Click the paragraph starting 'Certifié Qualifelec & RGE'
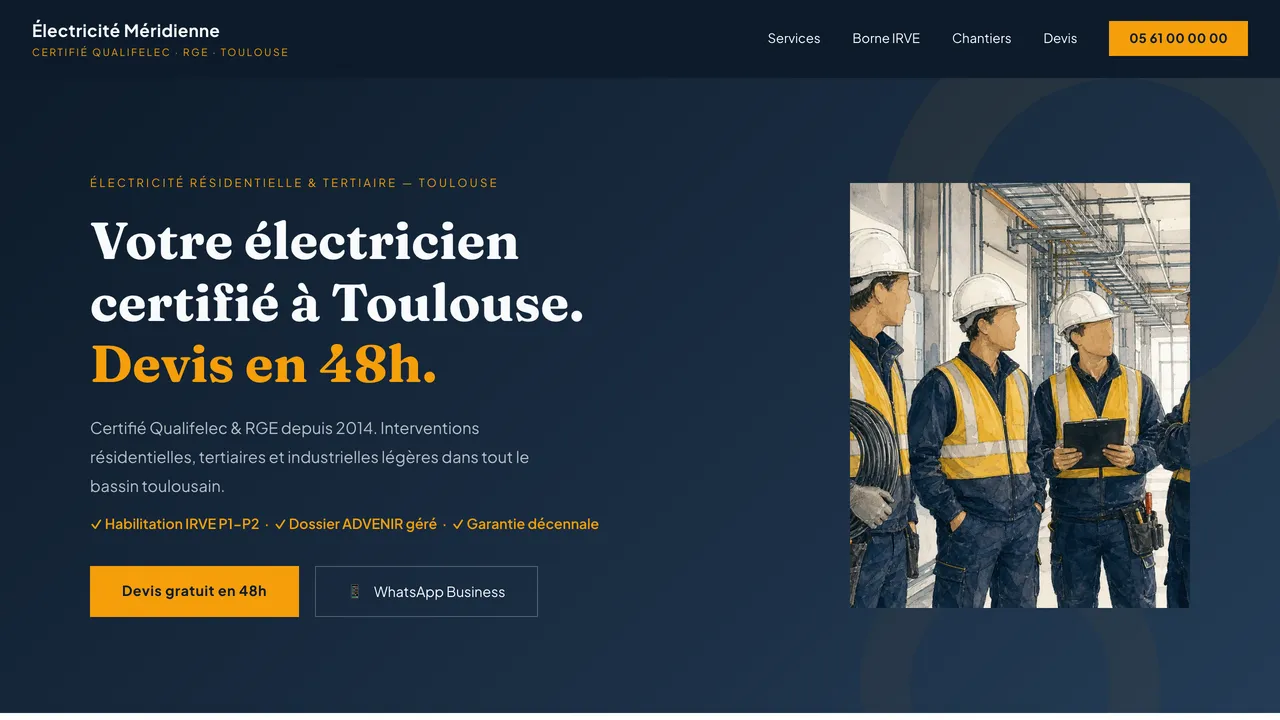Image resolution: width=1280 pixels, height=720 pixels. click(310, 457)
